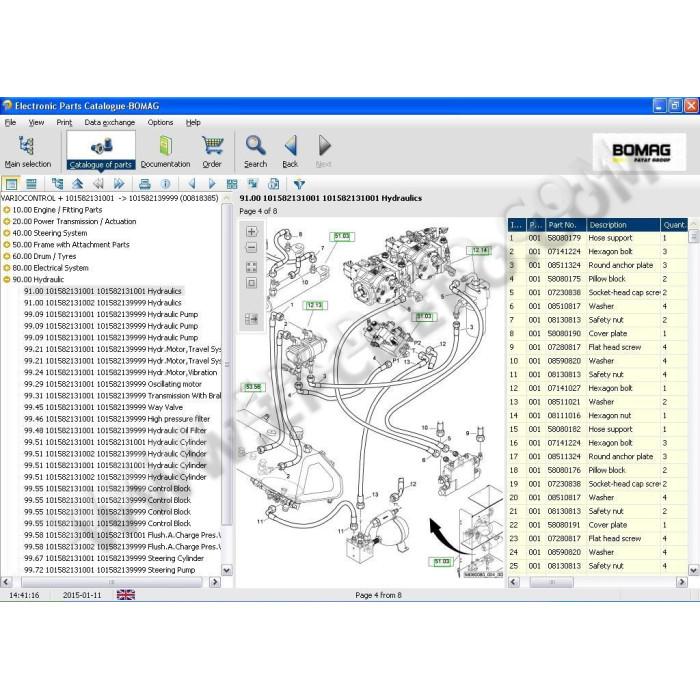Open the Help menu

click(x=193, y=122)
